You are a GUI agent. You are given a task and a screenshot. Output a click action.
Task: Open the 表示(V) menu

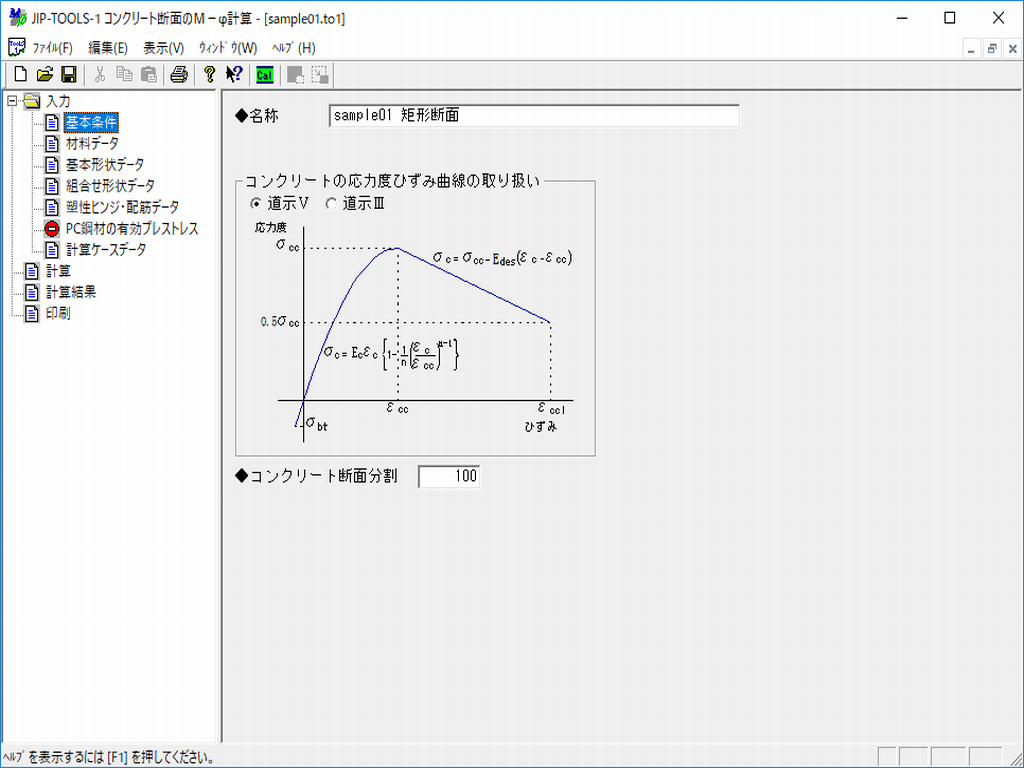163,48
